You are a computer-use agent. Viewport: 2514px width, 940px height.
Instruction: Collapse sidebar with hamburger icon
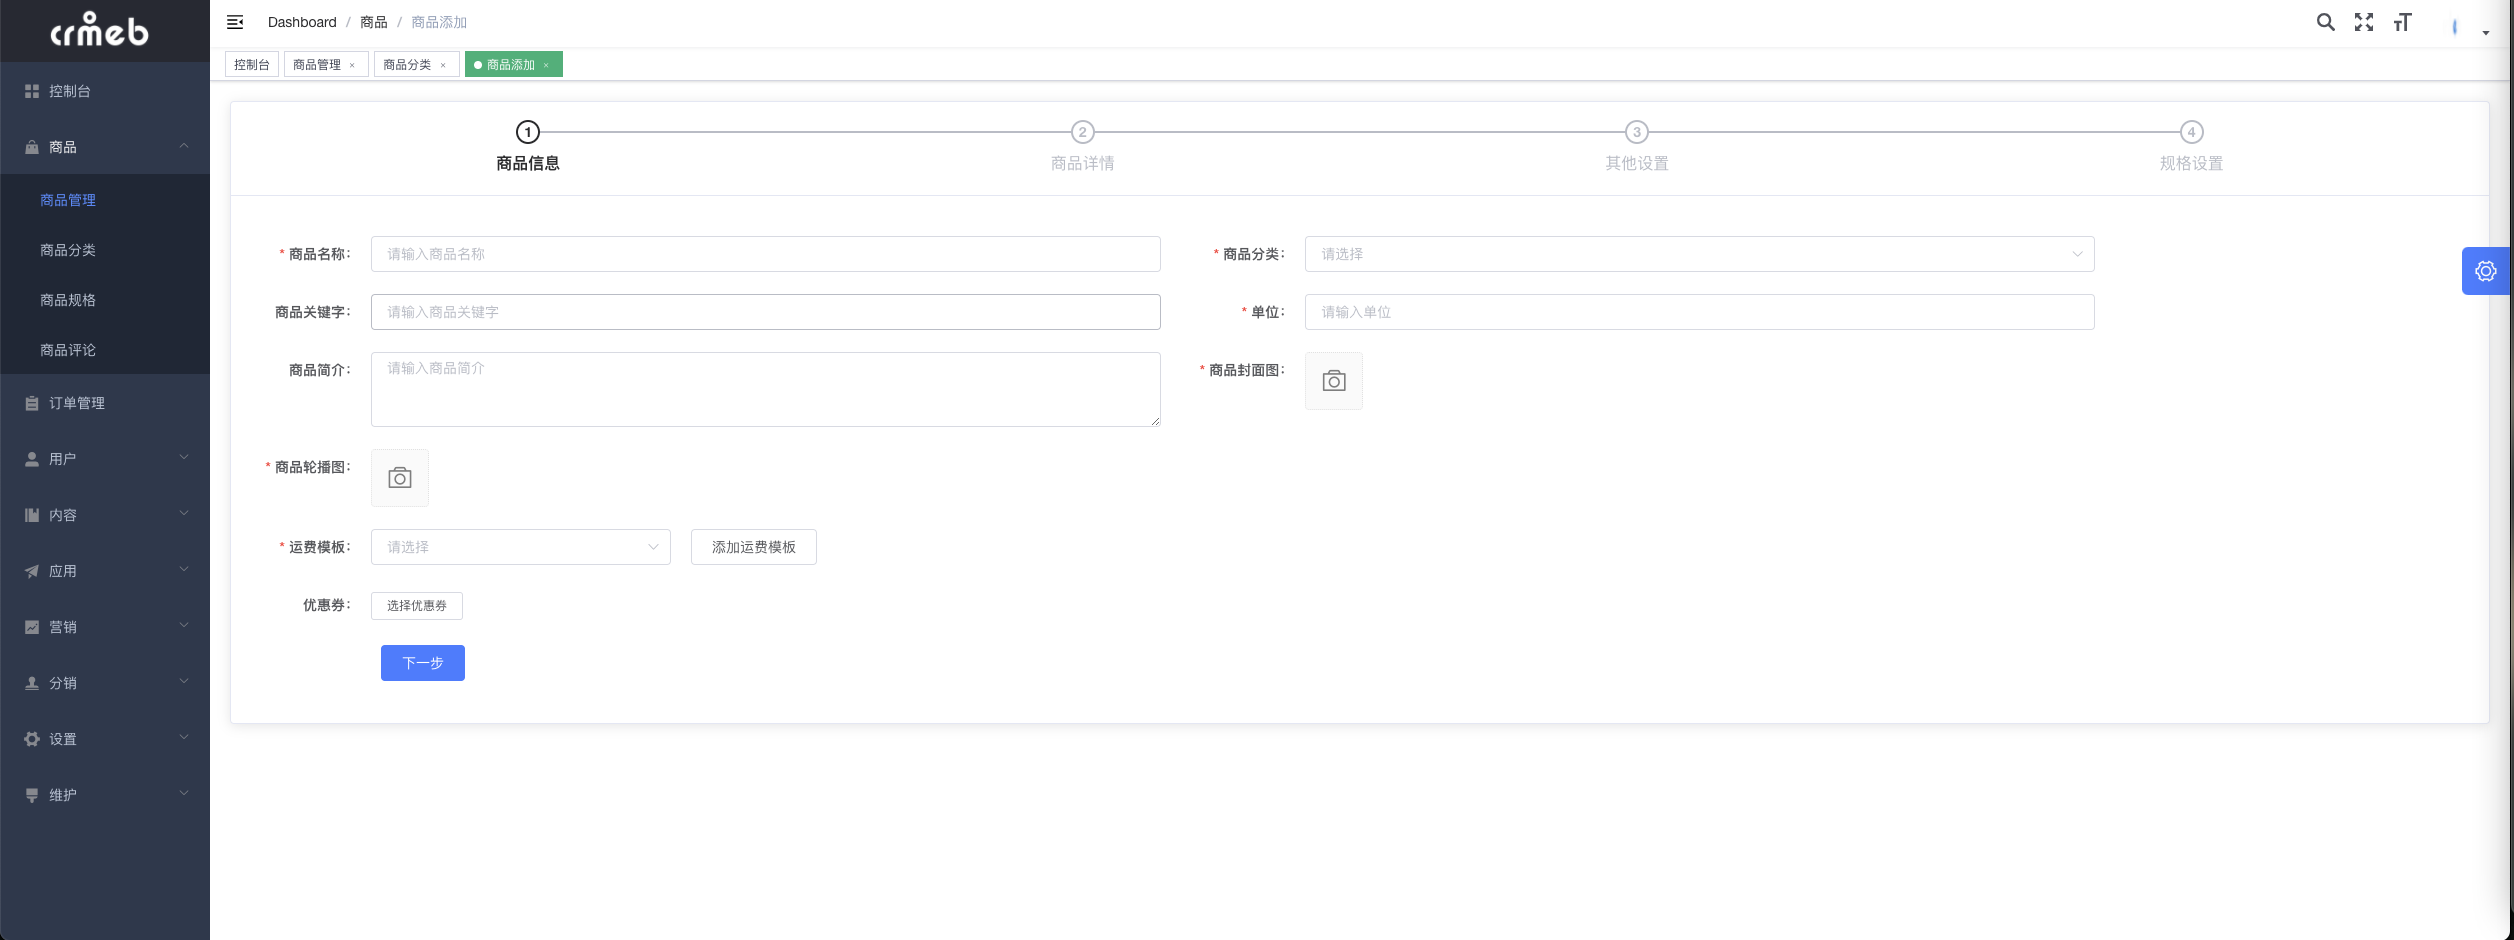(x=235, y=22)
